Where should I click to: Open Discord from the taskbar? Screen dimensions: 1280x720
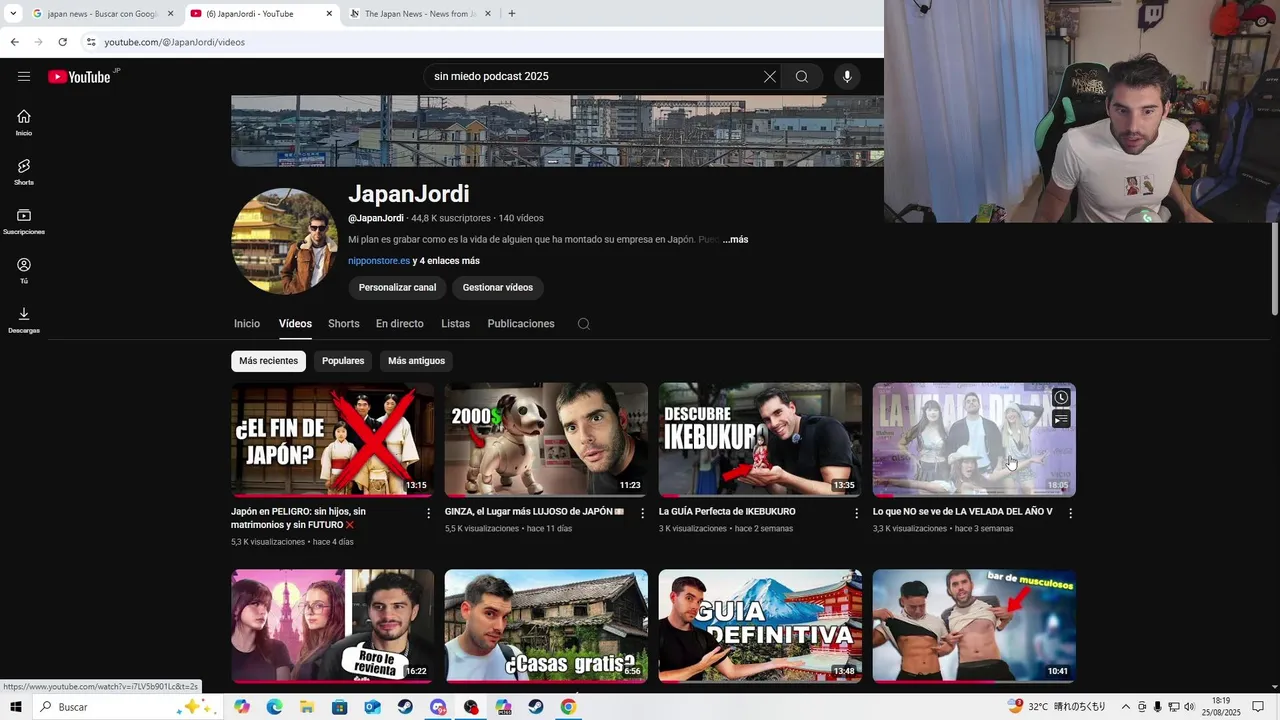pos(438,707)
